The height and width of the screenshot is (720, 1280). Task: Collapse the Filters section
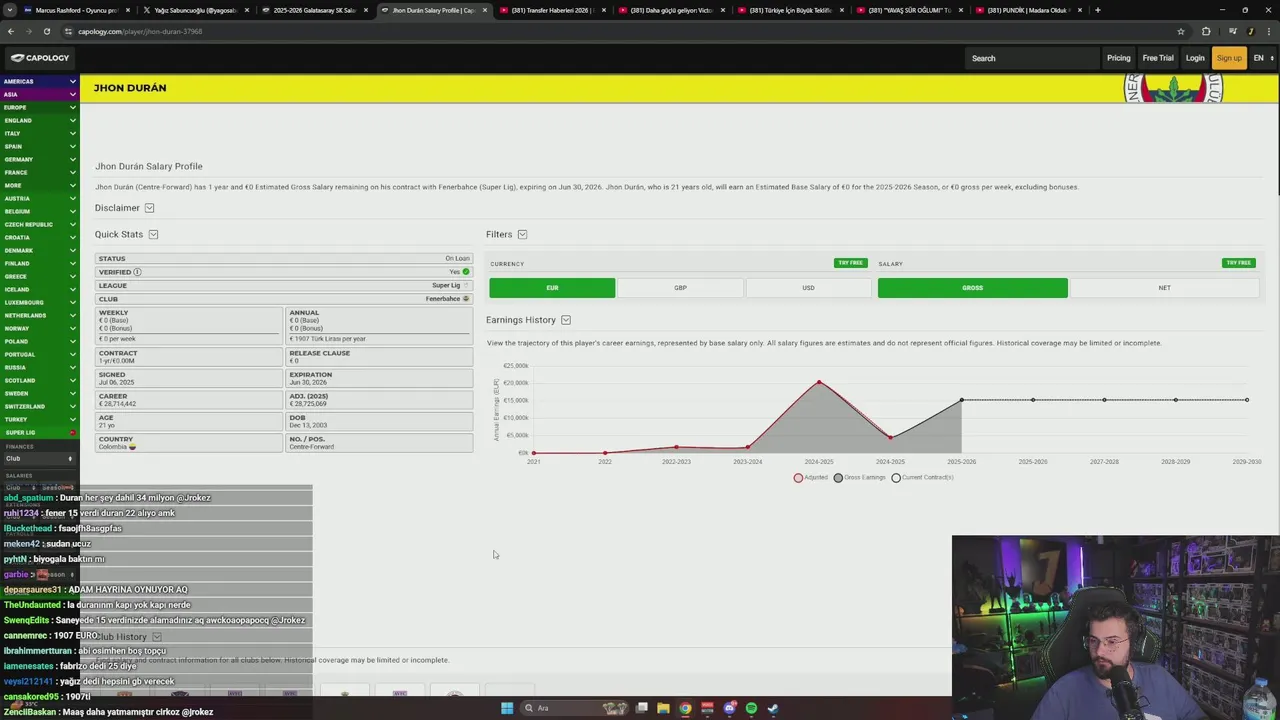[x=522, y=234]
